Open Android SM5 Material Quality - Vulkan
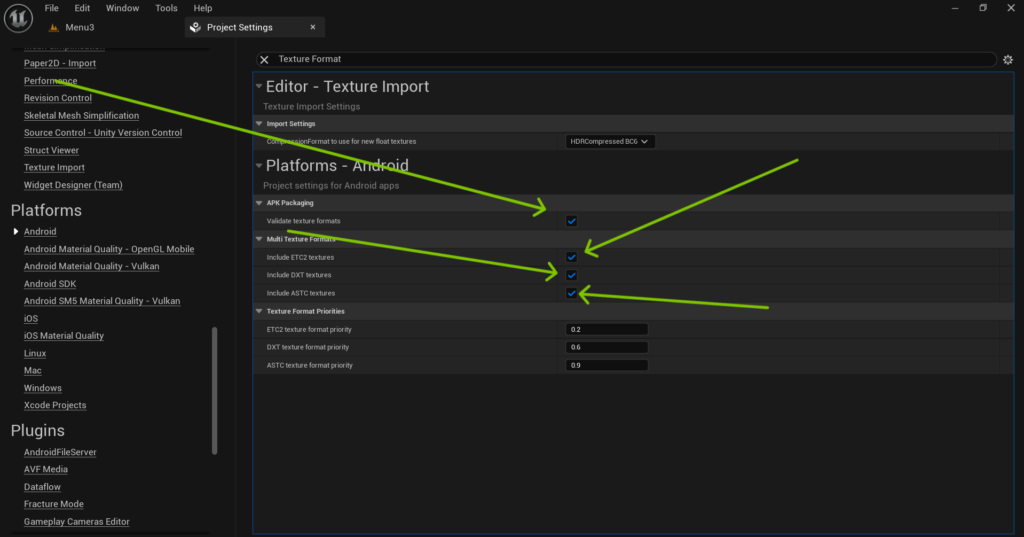1024x537 pixels. click(102, 301)
